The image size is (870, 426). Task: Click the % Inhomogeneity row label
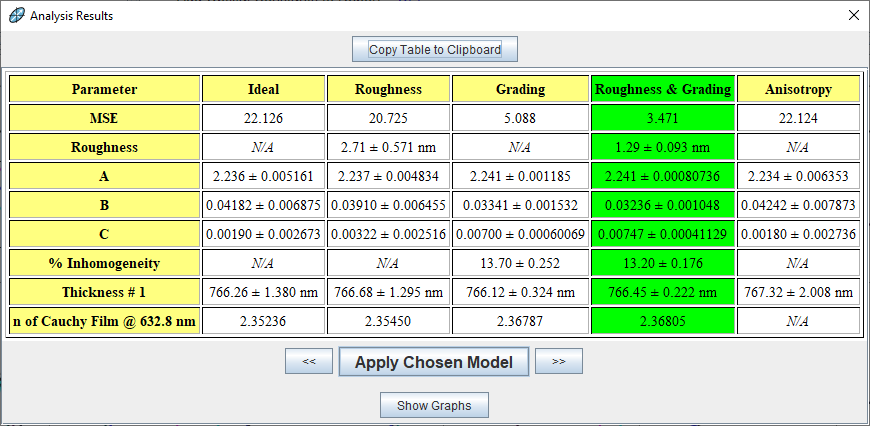coord(104,263)
